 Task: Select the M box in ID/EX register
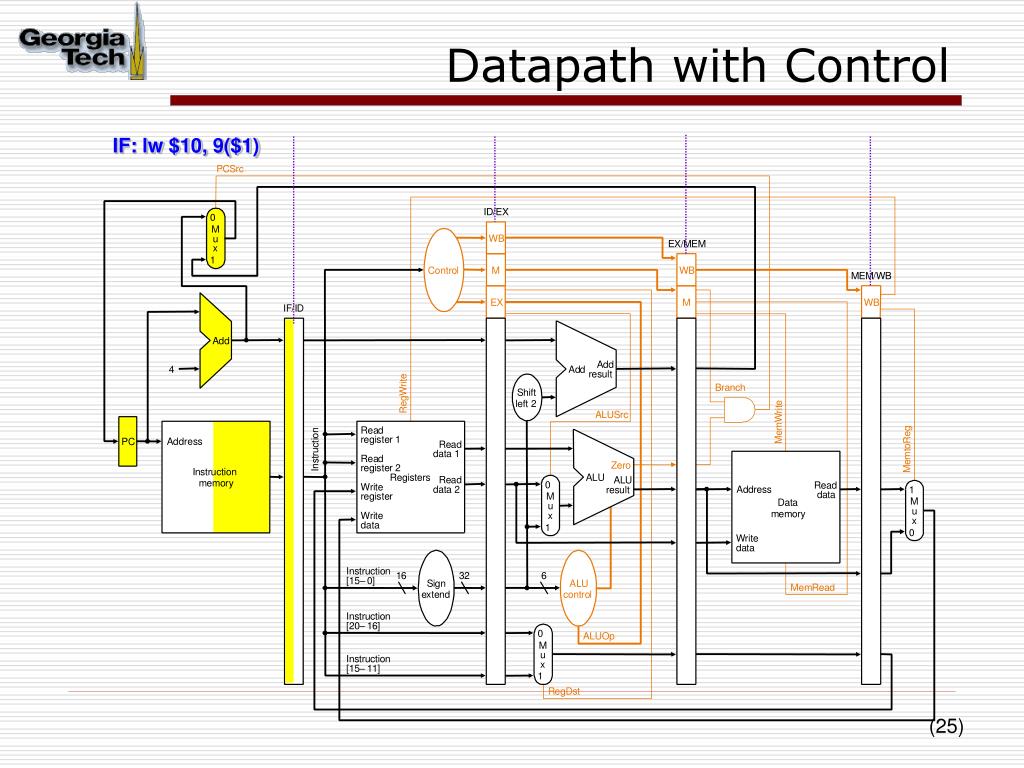[496, 270]
